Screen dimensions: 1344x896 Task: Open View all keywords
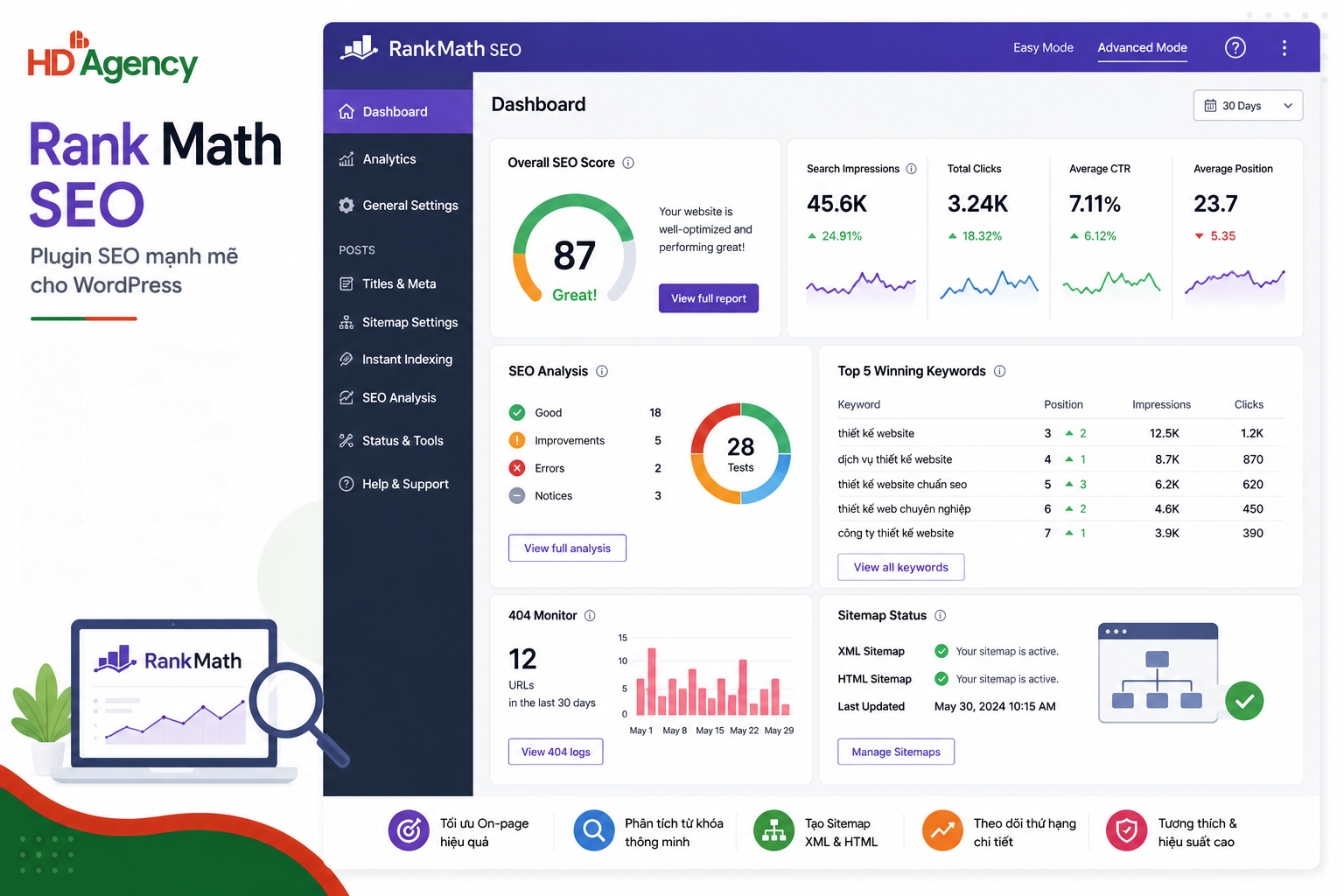click(x=901, y=567)
